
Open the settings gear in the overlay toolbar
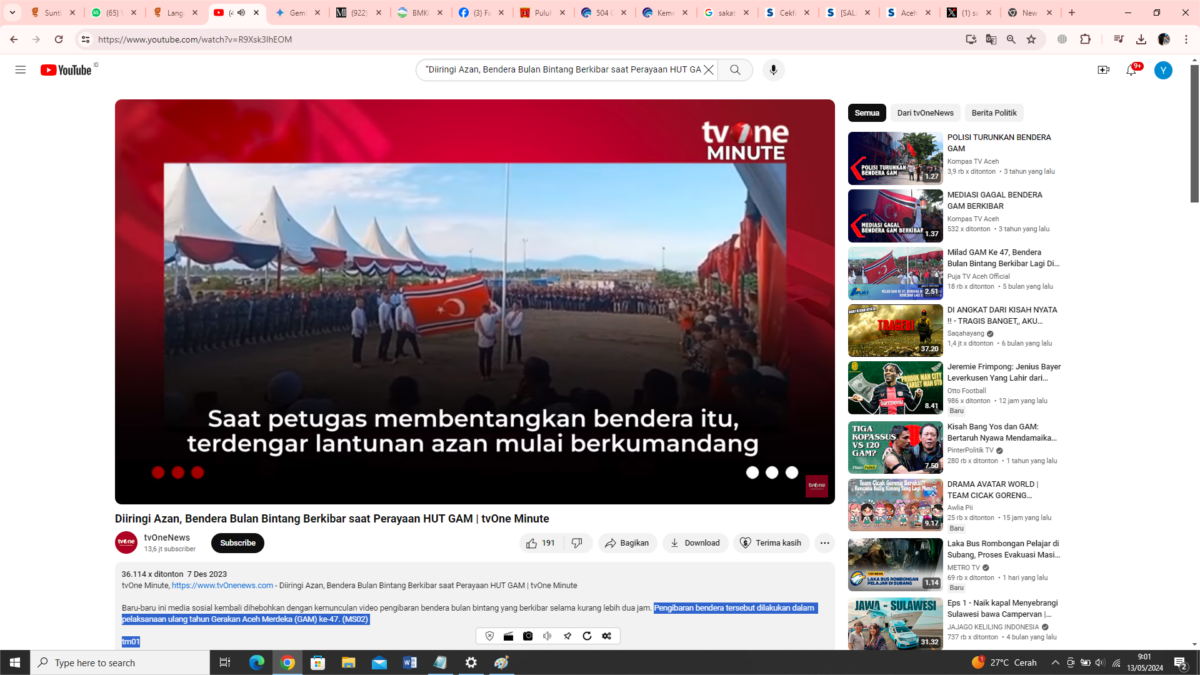pyautogui.click(x=606, y=635)
